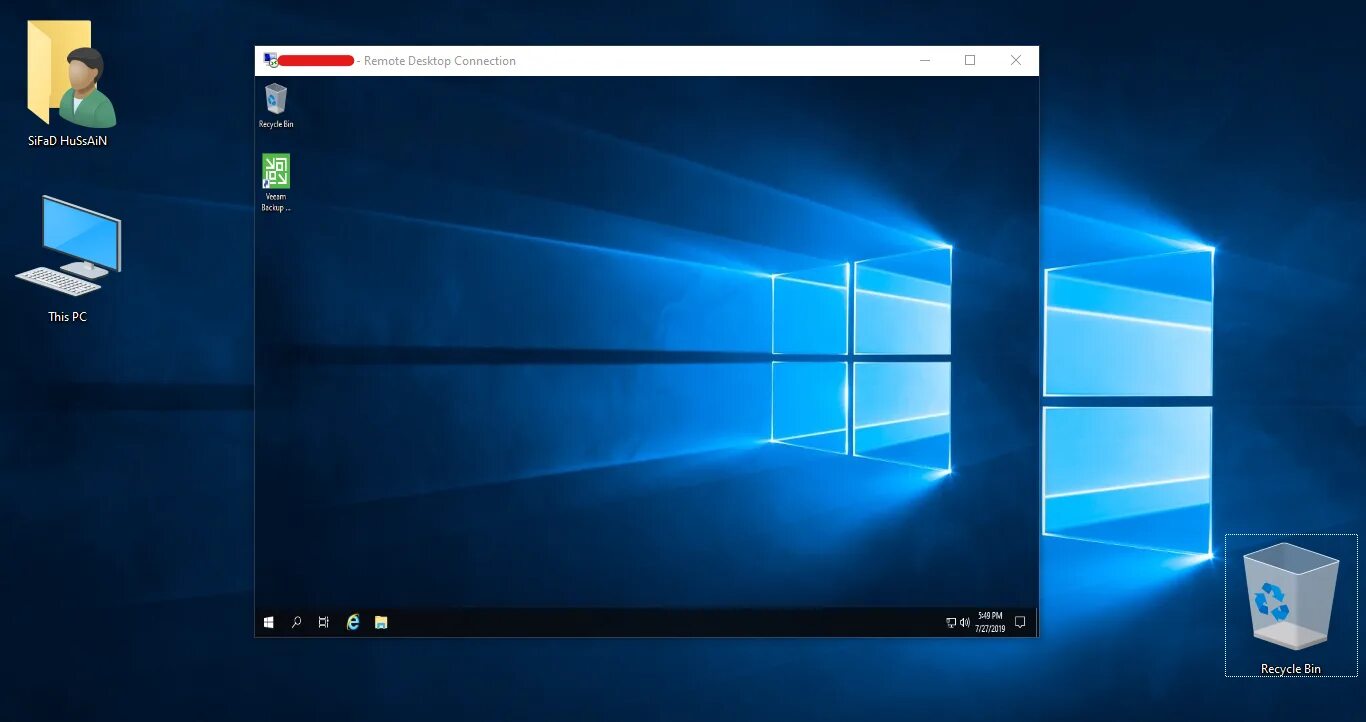Viewport: 1366px width, 722px height.
Task: Click the remote network tray icon
Action: tap(951, 622)
